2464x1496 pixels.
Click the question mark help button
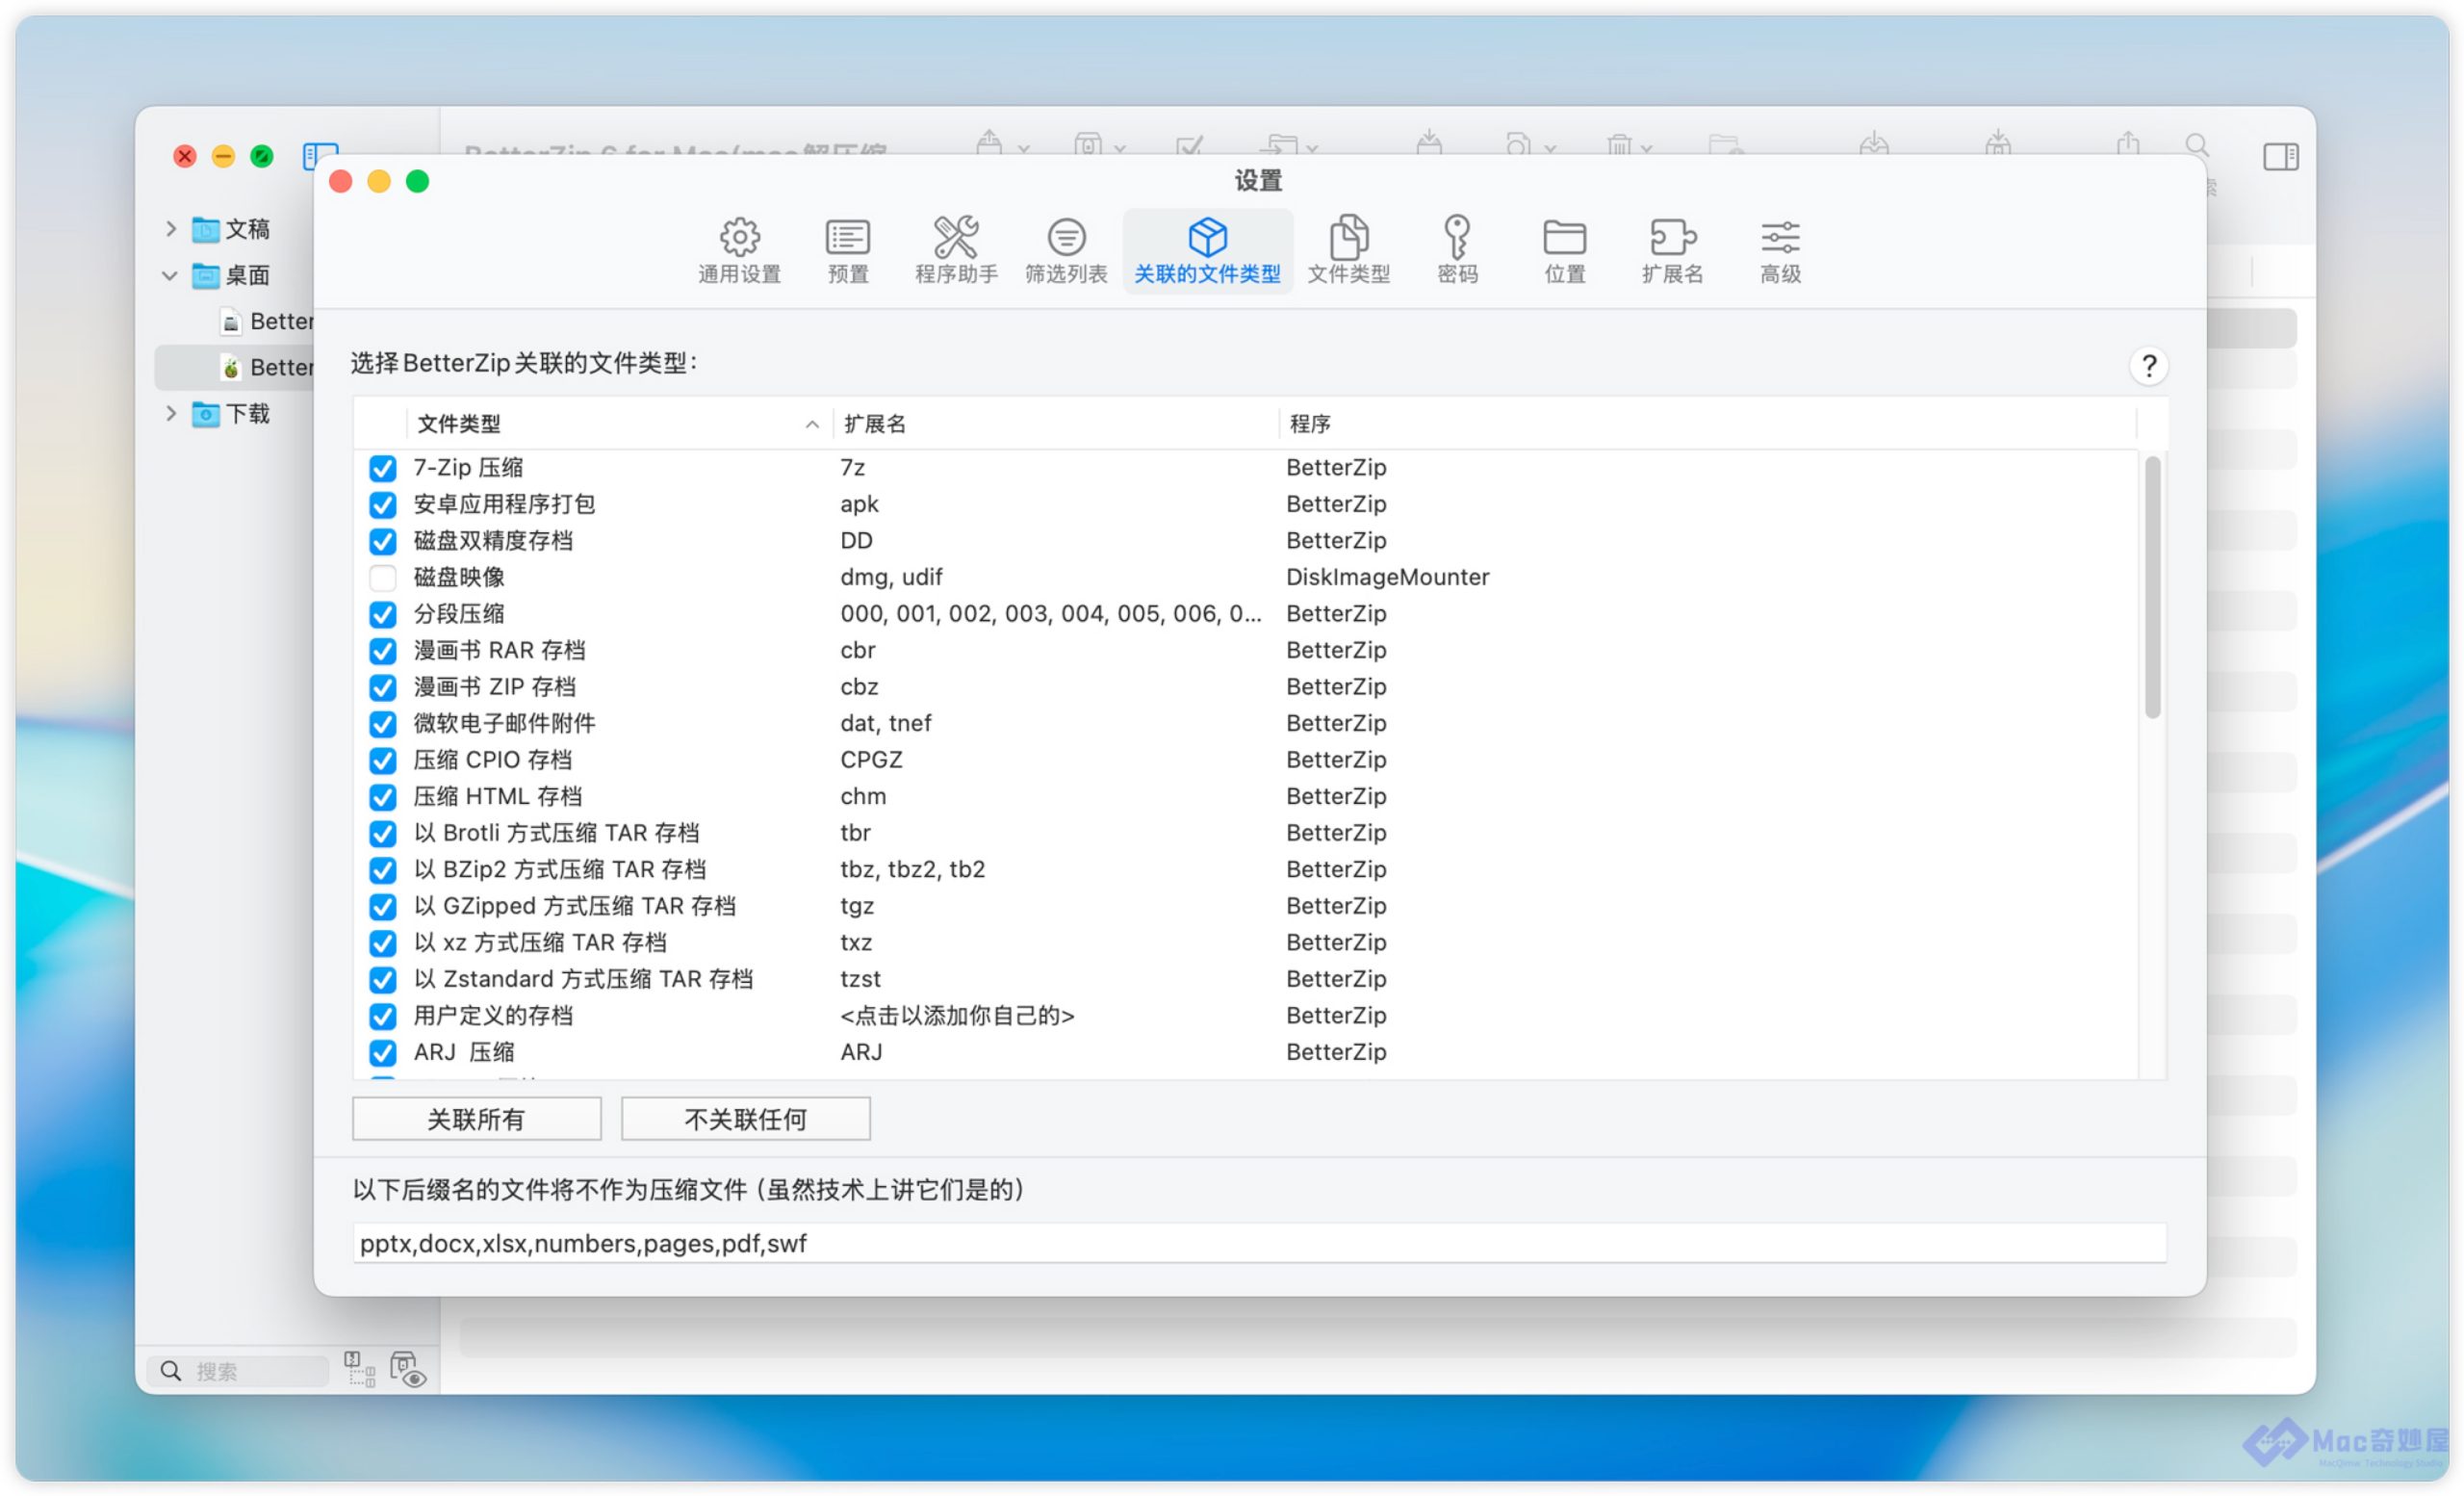pyautogui.click(x=2148, y=366)
